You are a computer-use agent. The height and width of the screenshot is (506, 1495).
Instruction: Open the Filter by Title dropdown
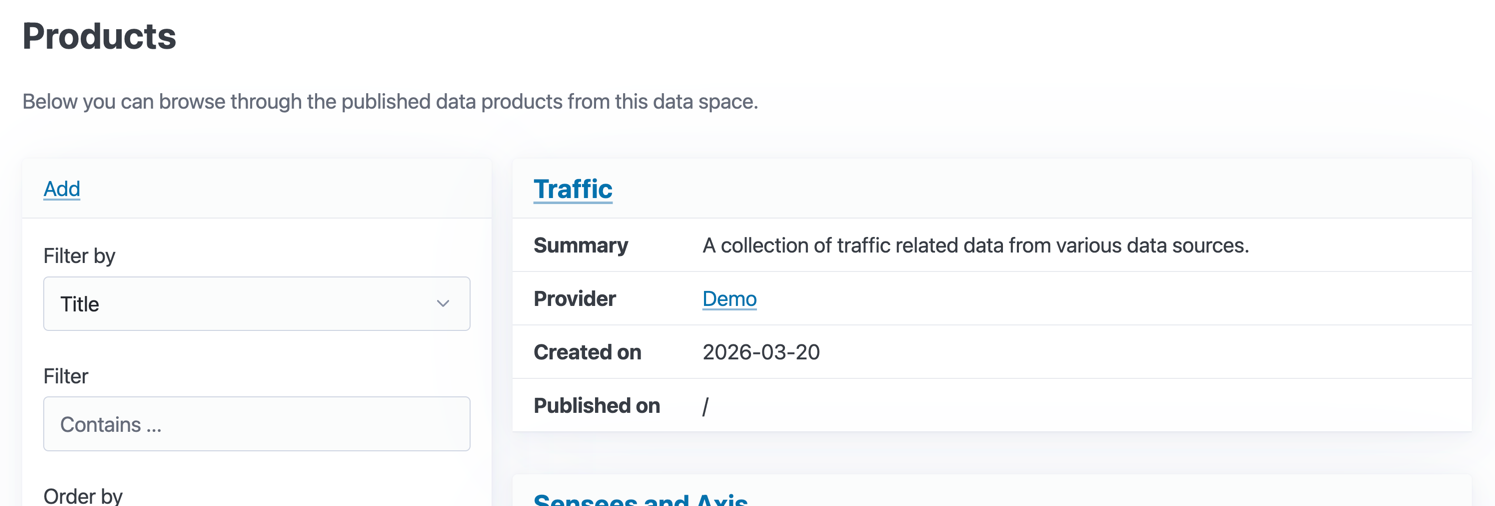(x=256, y=304)
